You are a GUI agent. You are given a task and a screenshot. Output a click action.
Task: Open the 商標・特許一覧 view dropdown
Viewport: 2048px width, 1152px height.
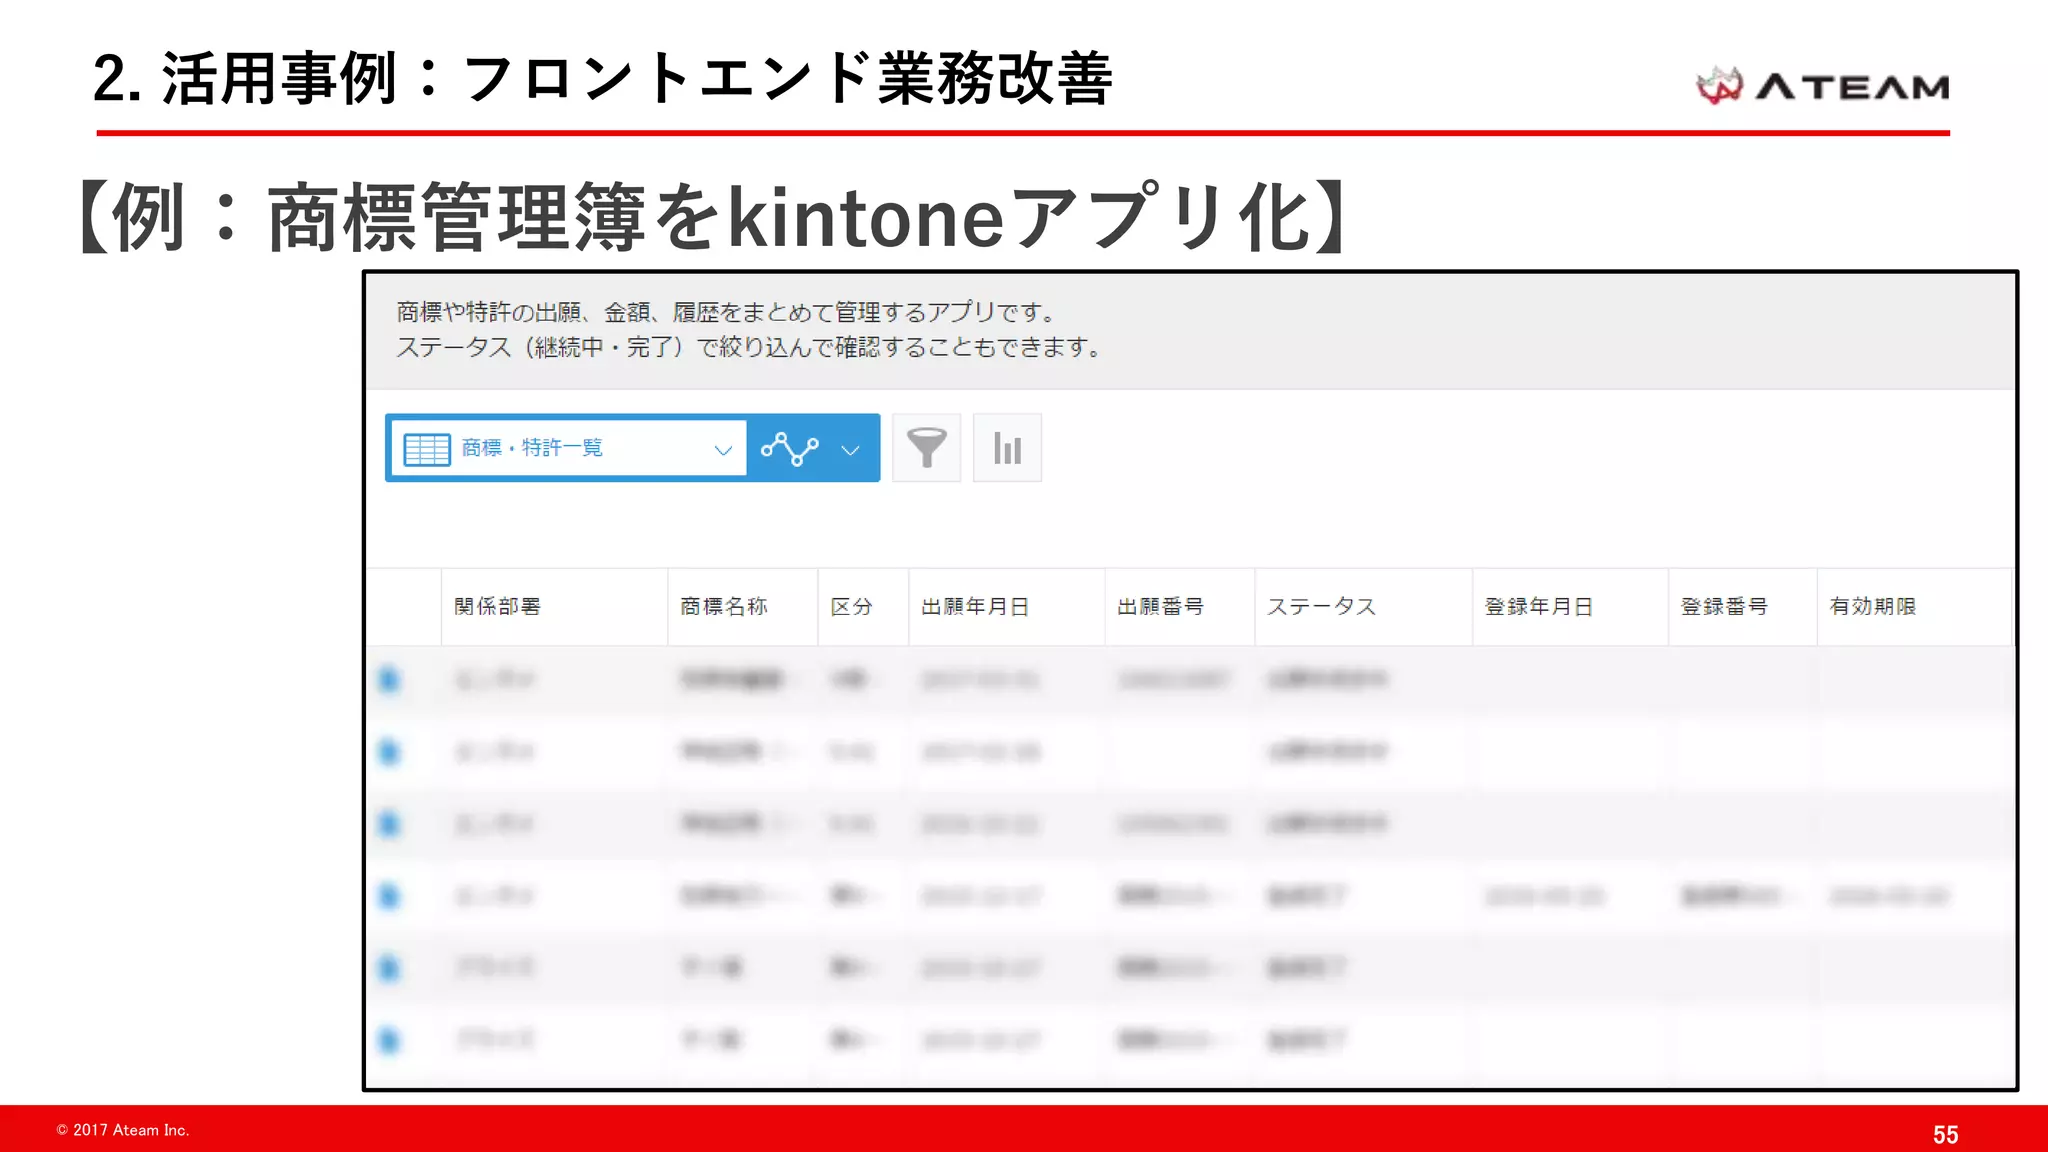tap(568, 448)
